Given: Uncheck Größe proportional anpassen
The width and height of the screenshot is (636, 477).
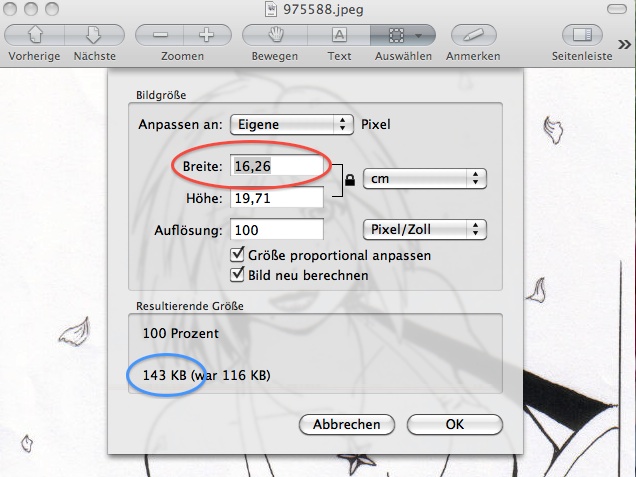Looking at the screenshot, I should [239, 255].
